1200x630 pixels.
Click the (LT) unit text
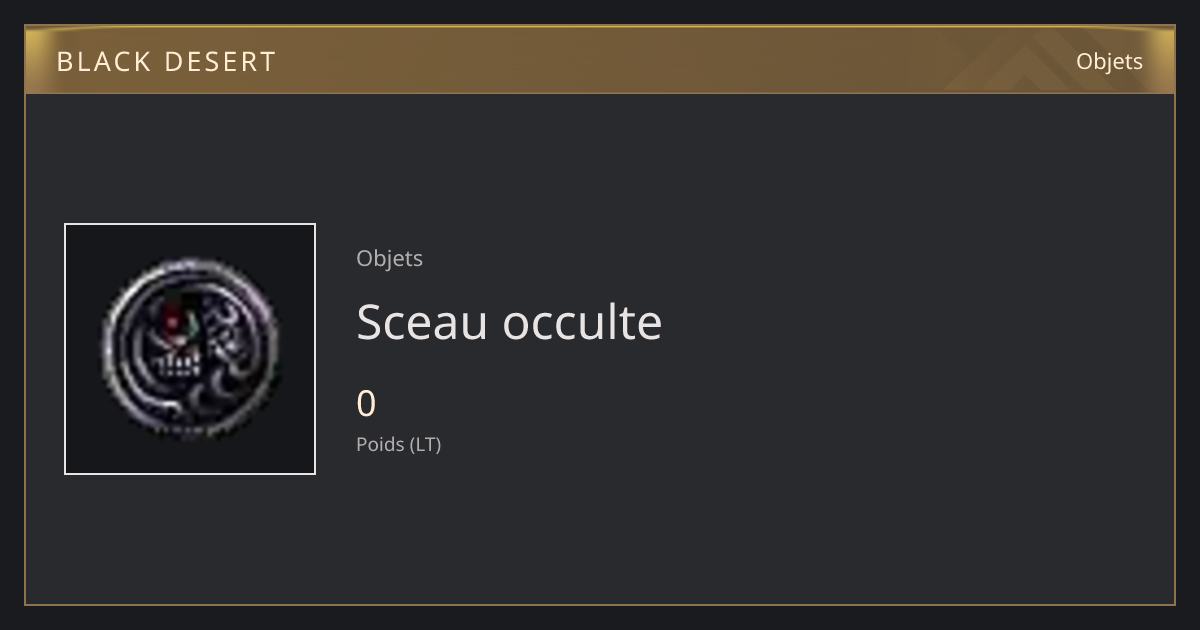424,444
